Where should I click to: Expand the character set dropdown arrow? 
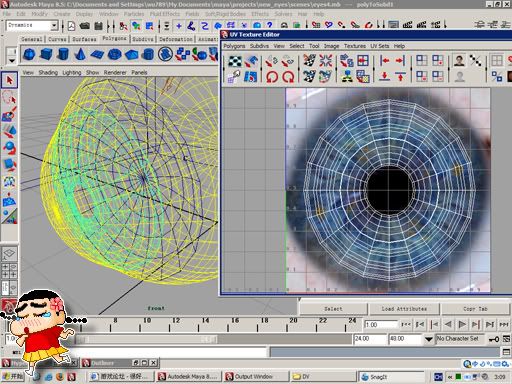428,339
